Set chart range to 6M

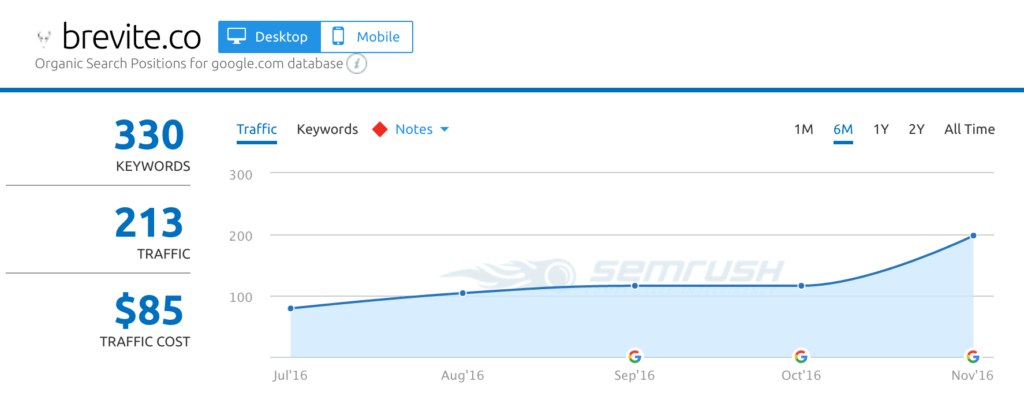tap(843, 129)
